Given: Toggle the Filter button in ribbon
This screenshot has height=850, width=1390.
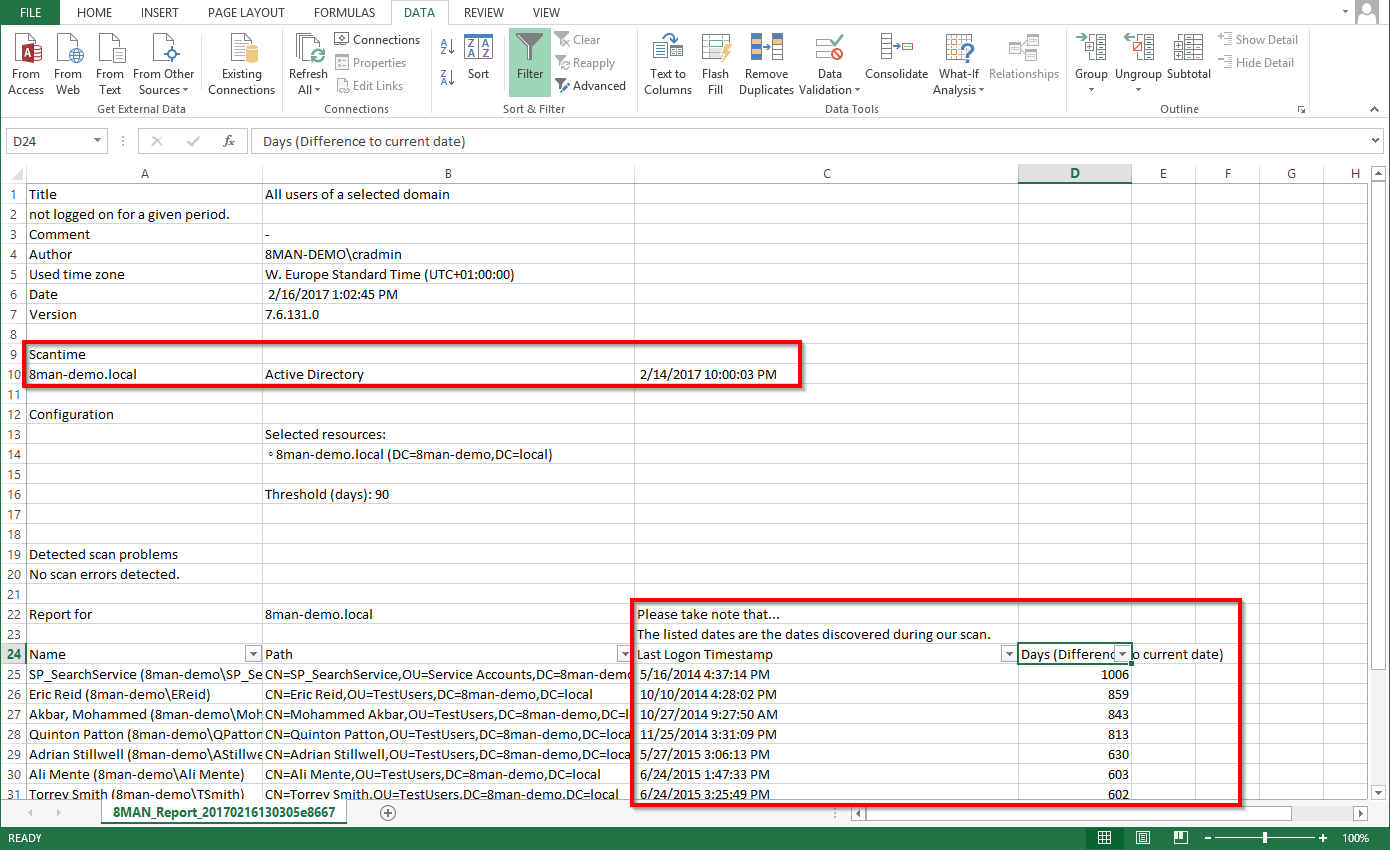Looking at the screenshot, I should click(529, 62).
